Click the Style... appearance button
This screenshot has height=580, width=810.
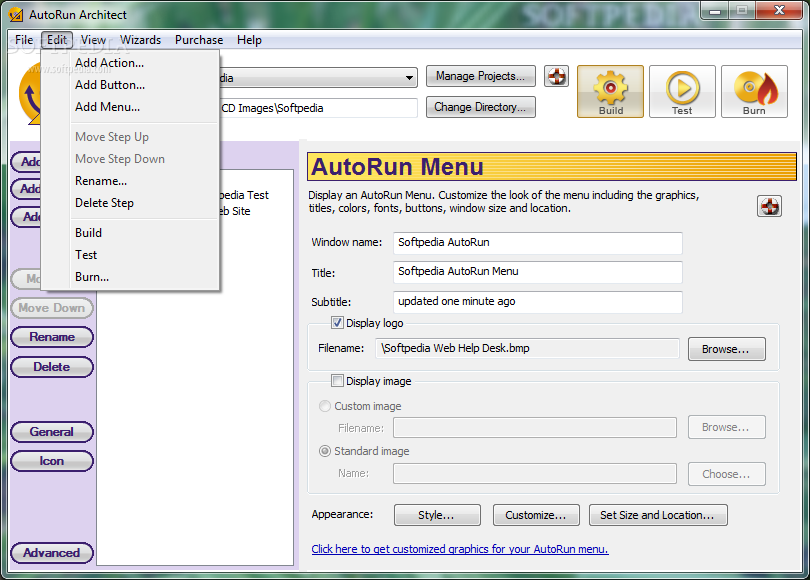coord(437,515)
